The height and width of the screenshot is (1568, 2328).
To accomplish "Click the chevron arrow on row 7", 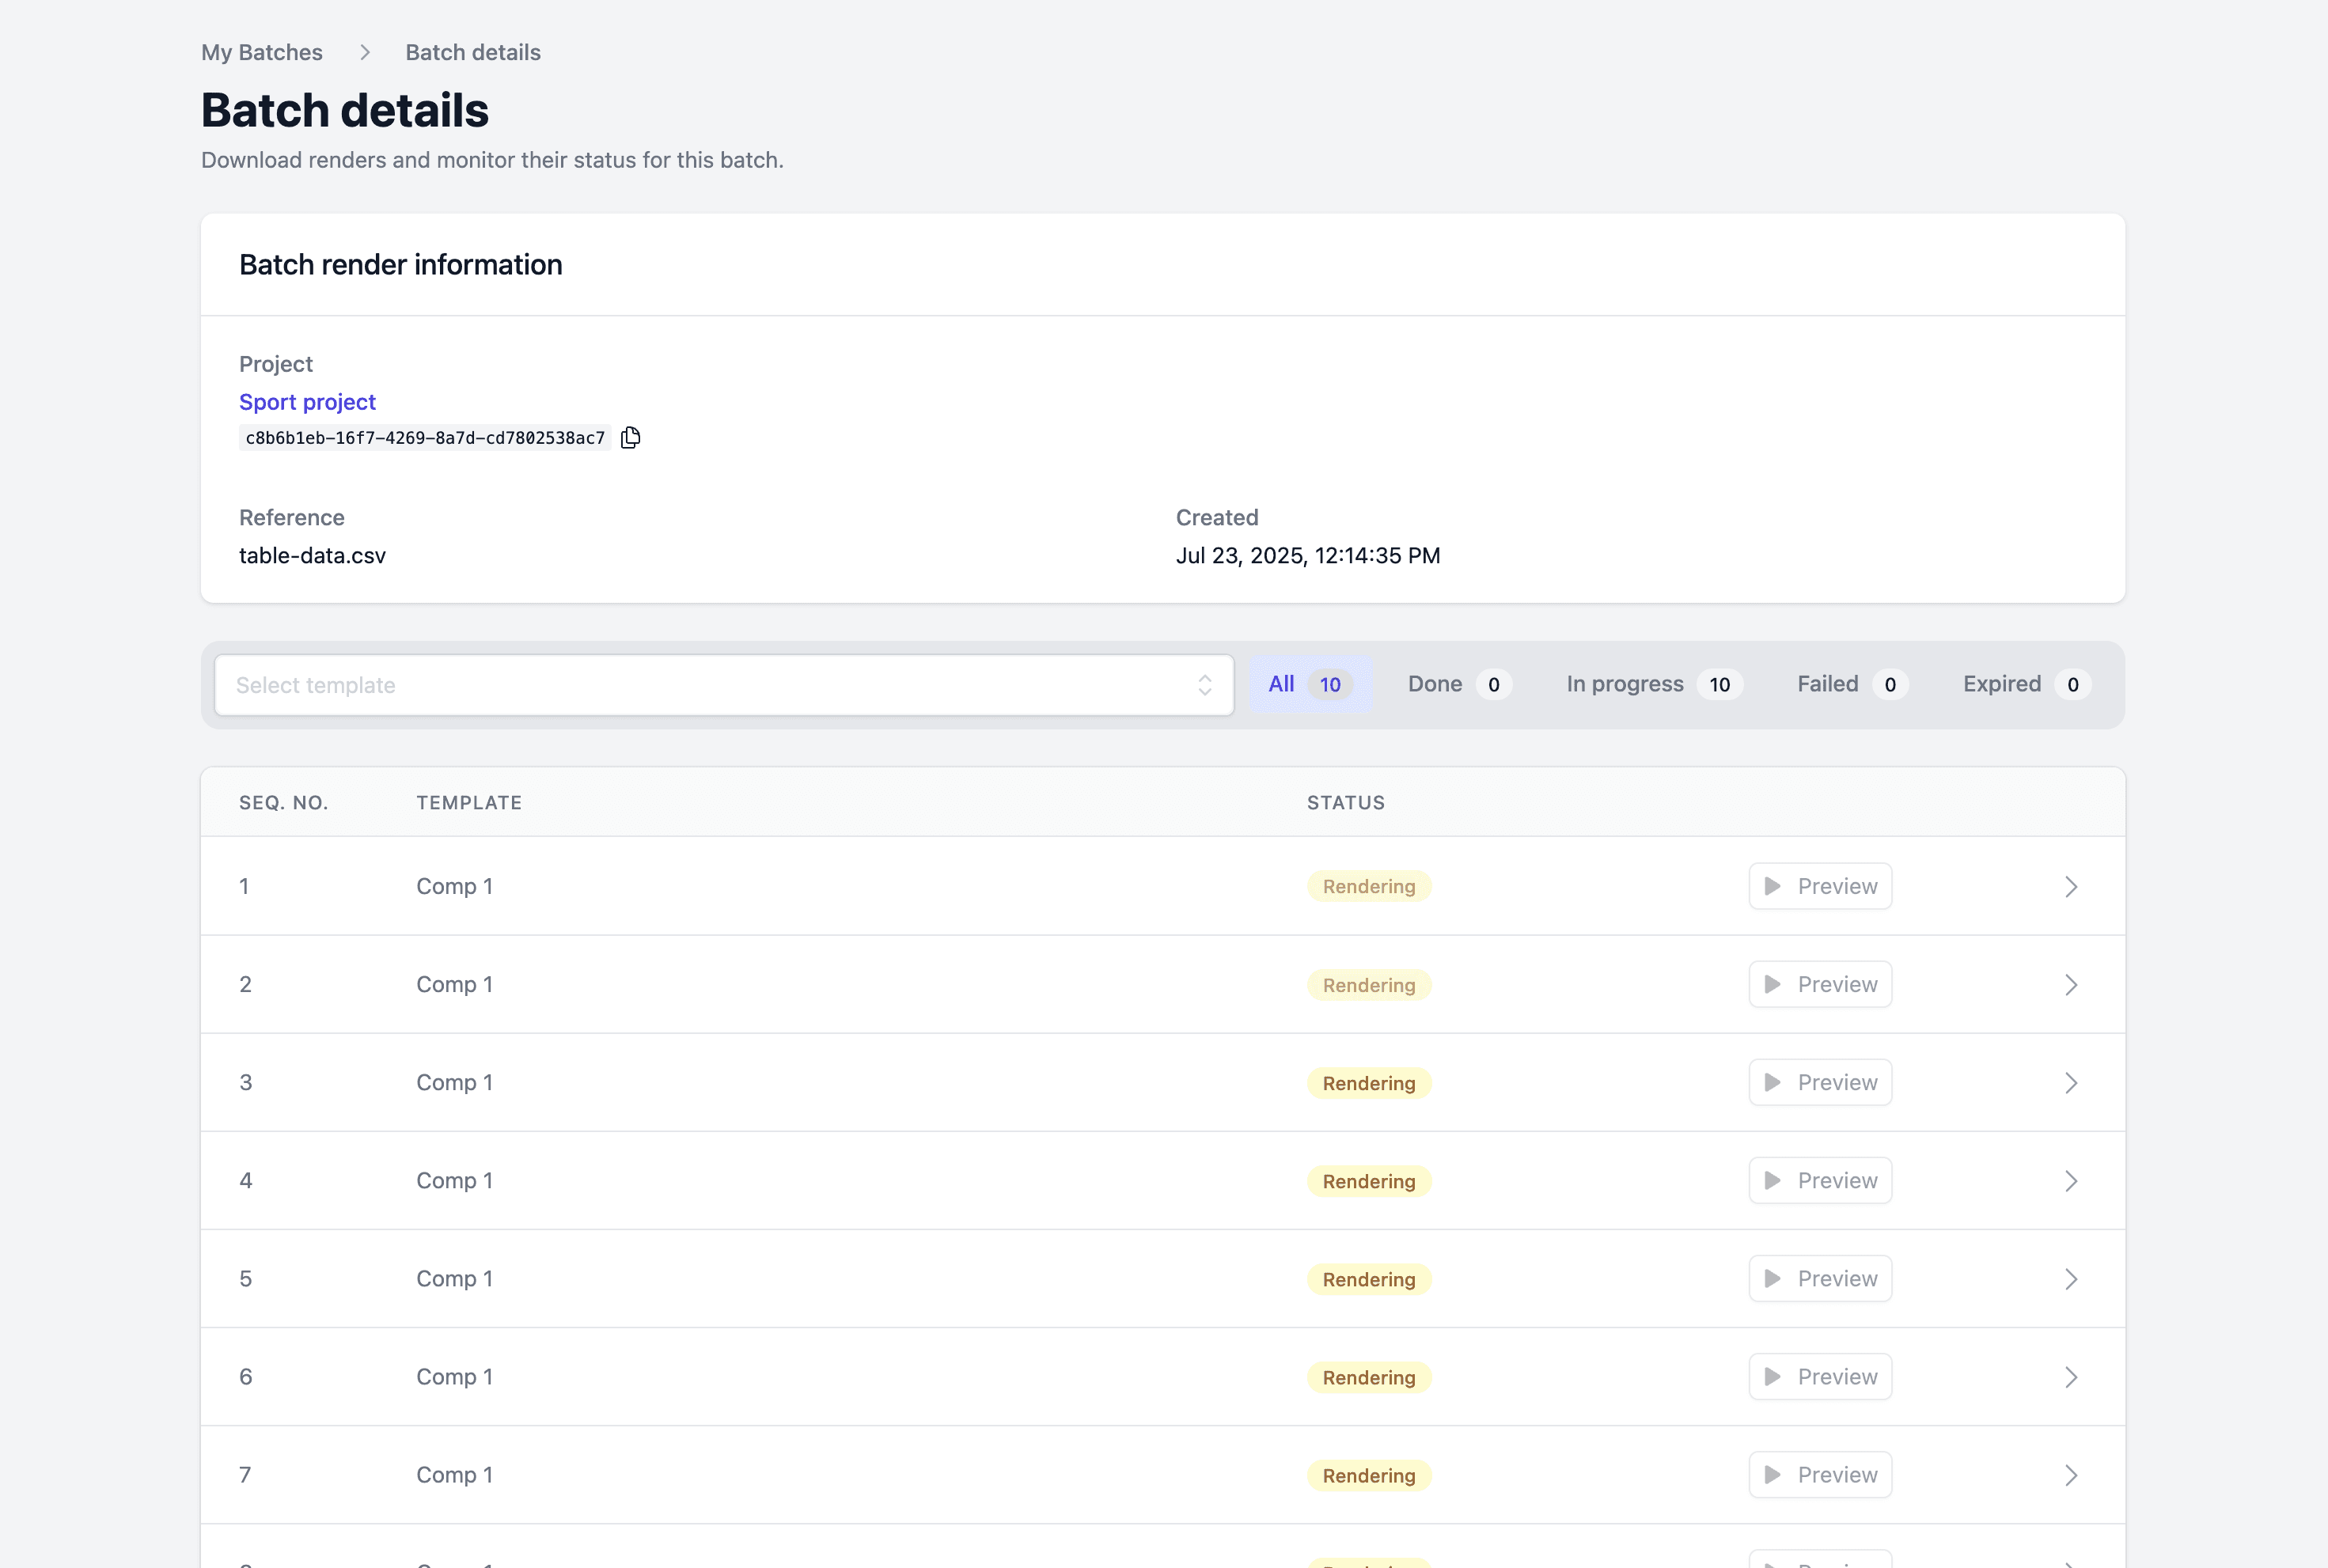I will (x=2071, y=1475).
